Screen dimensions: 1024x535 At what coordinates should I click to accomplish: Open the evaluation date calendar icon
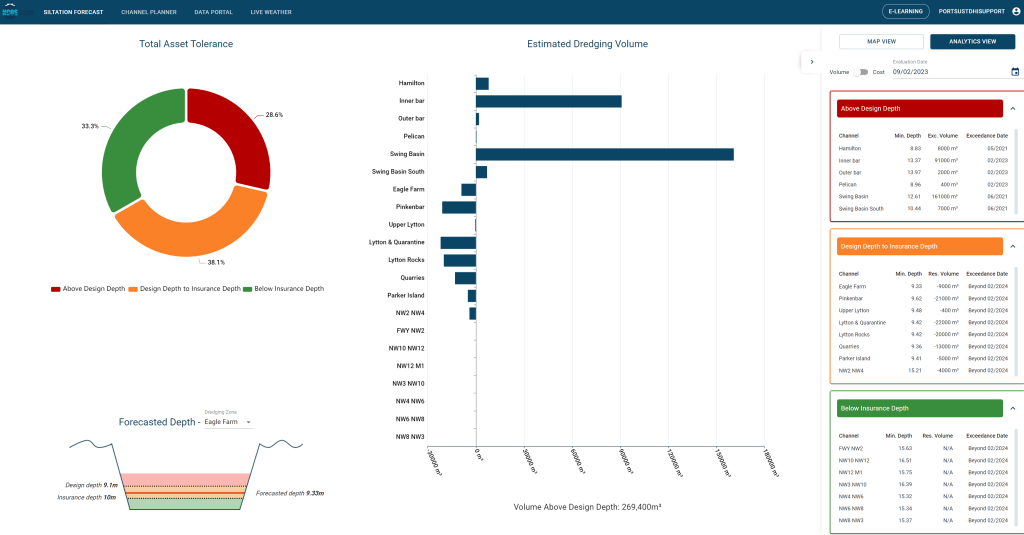pos(1015,72)
